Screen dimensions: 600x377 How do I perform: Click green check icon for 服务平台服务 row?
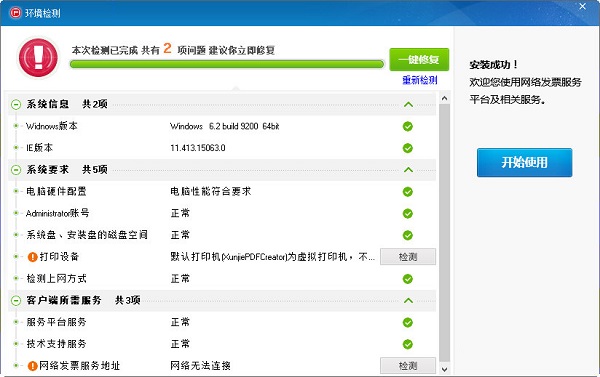coord(408,323)
